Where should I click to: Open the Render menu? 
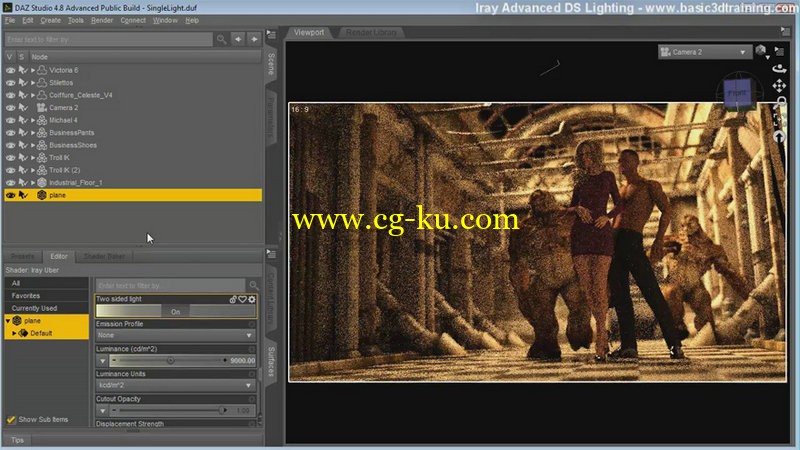point(102,20)
